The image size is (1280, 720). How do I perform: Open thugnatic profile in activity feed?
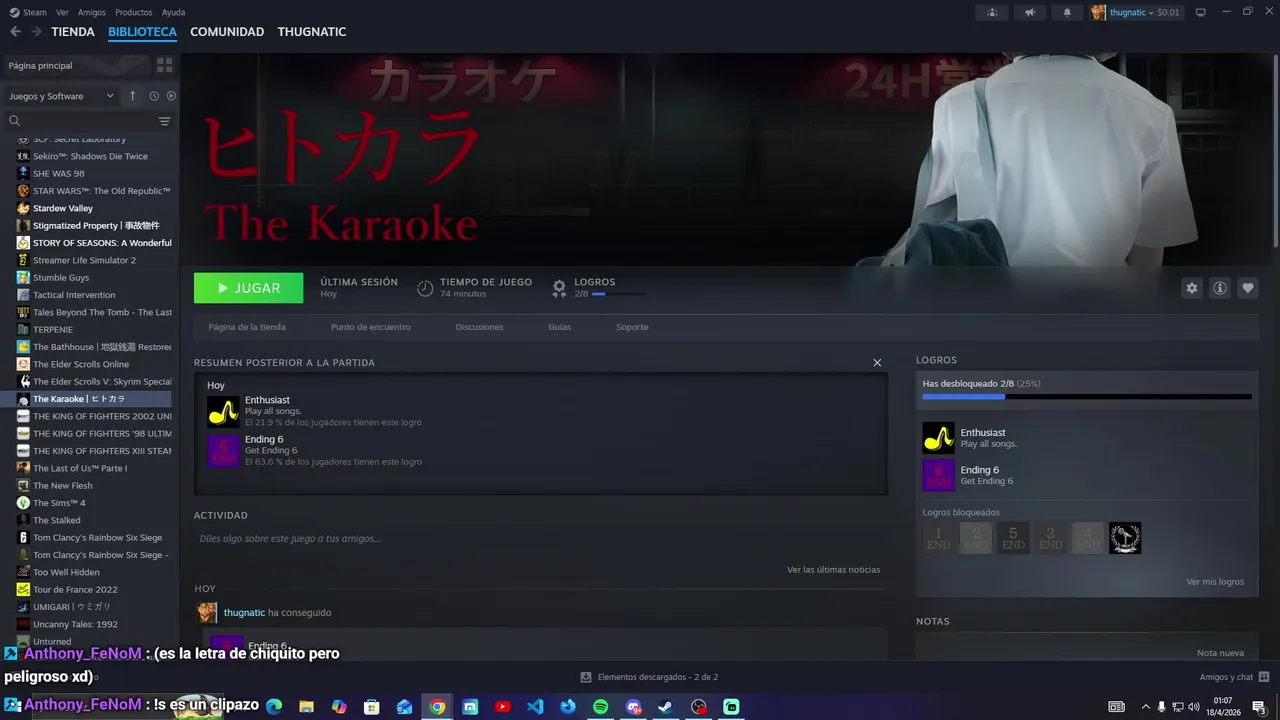coord(244,613)
